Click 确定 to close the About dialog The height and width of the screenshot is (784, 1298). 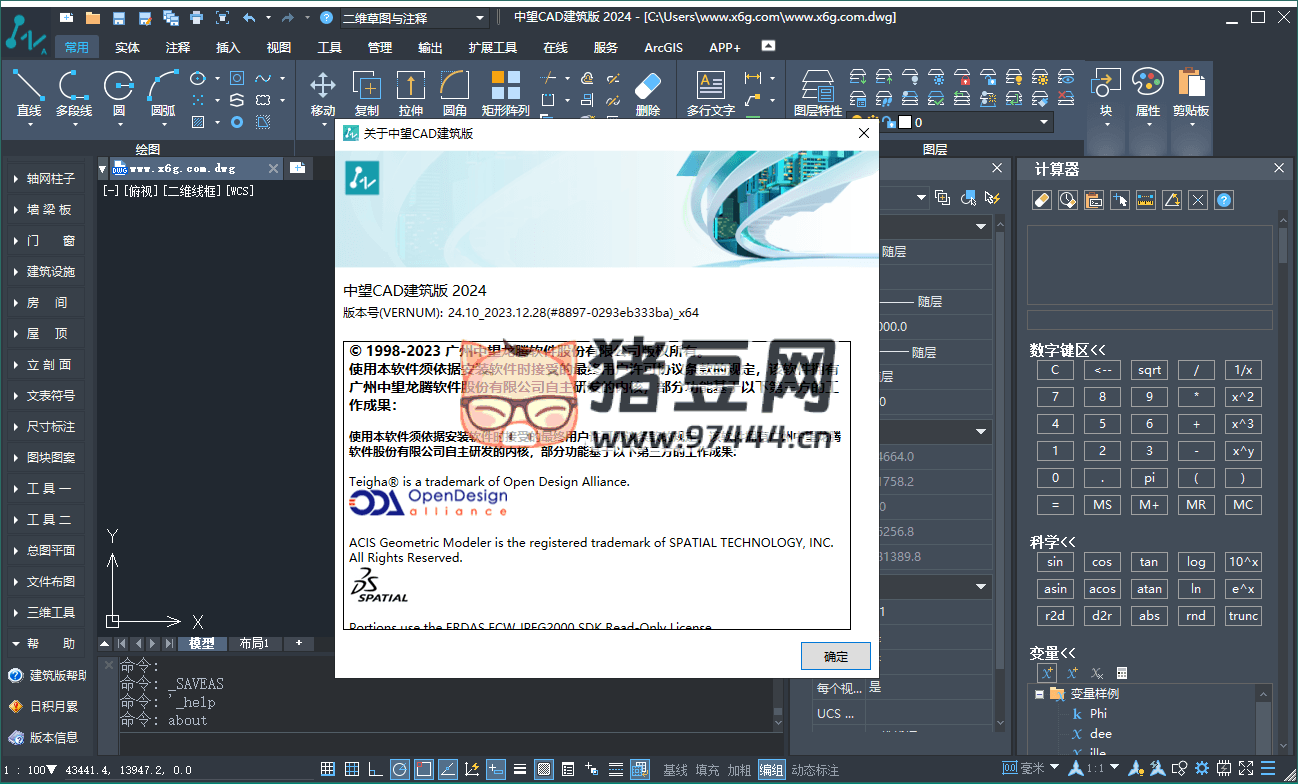tap(835, 656)
